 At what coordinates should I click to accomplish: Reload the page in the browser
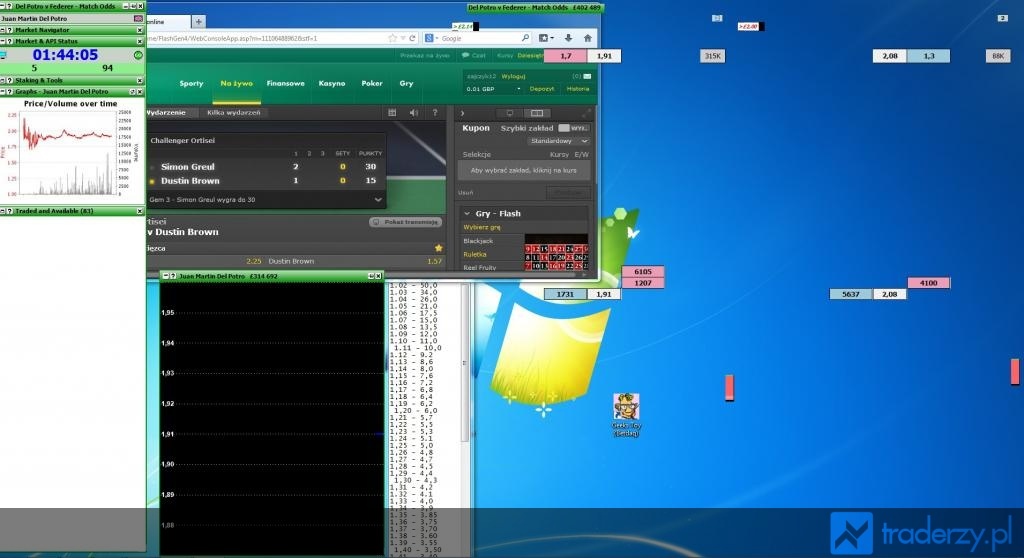tap(412, 38)
